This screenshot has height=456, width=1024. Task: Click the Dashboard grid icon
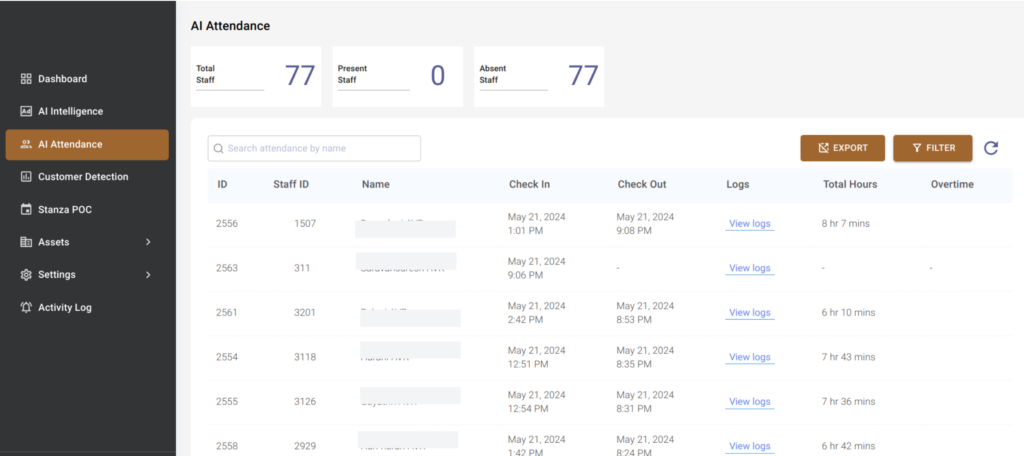pyautogui.click(x=26, y=79)
